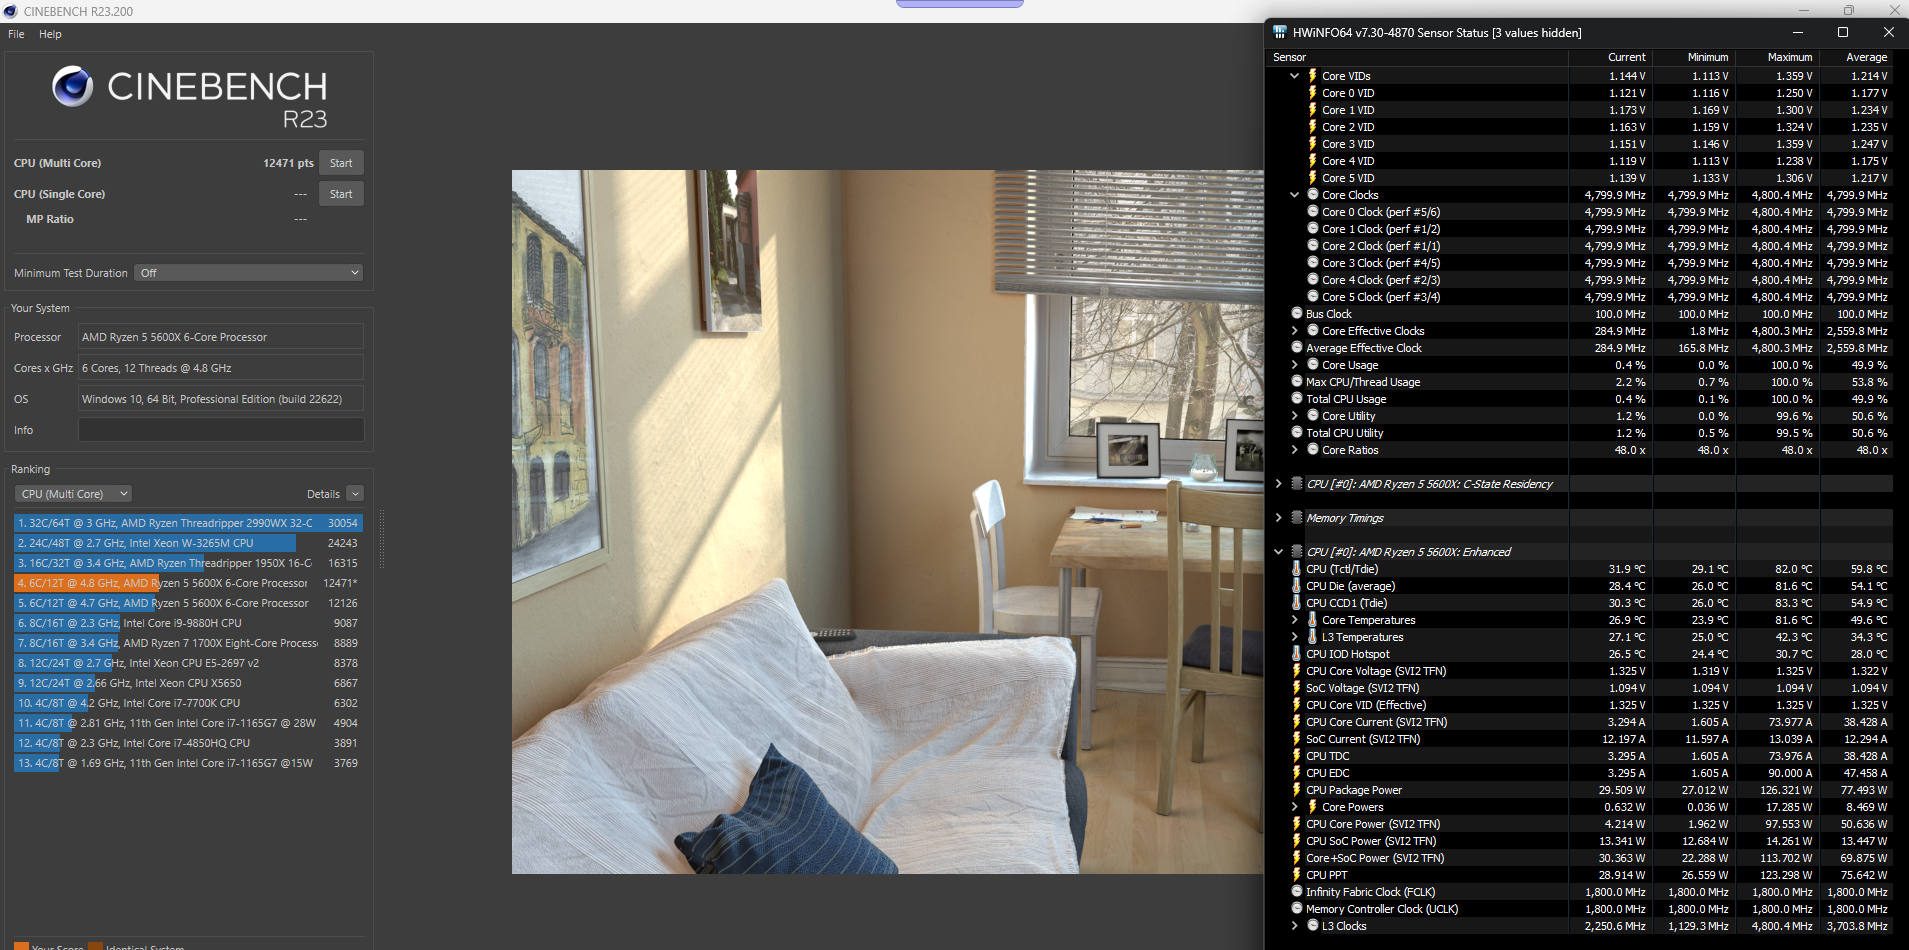Select the Intel Core i9-9880H ranking entry
The height and width of the screenshot is (950, 1909).
[x=188, y=623]
